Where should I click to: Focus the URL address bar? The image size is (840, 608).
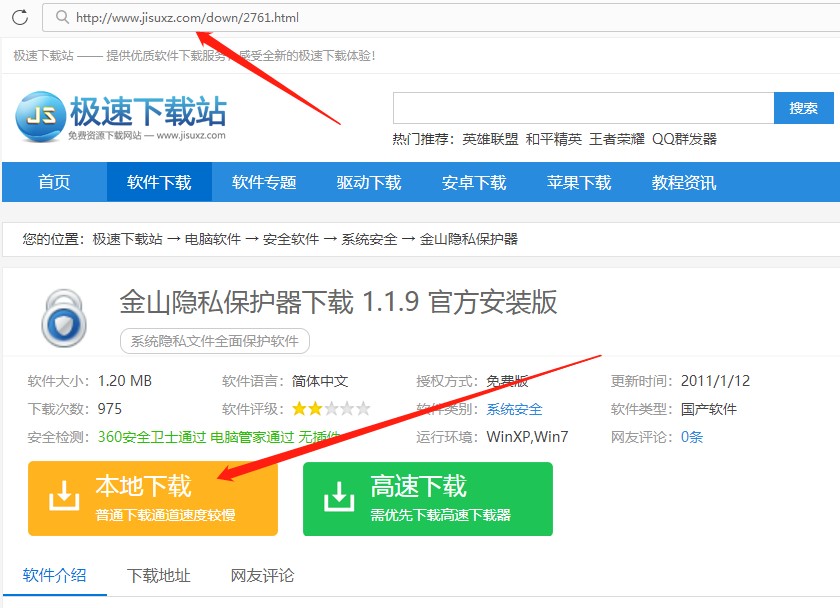(x=440, y=18)
